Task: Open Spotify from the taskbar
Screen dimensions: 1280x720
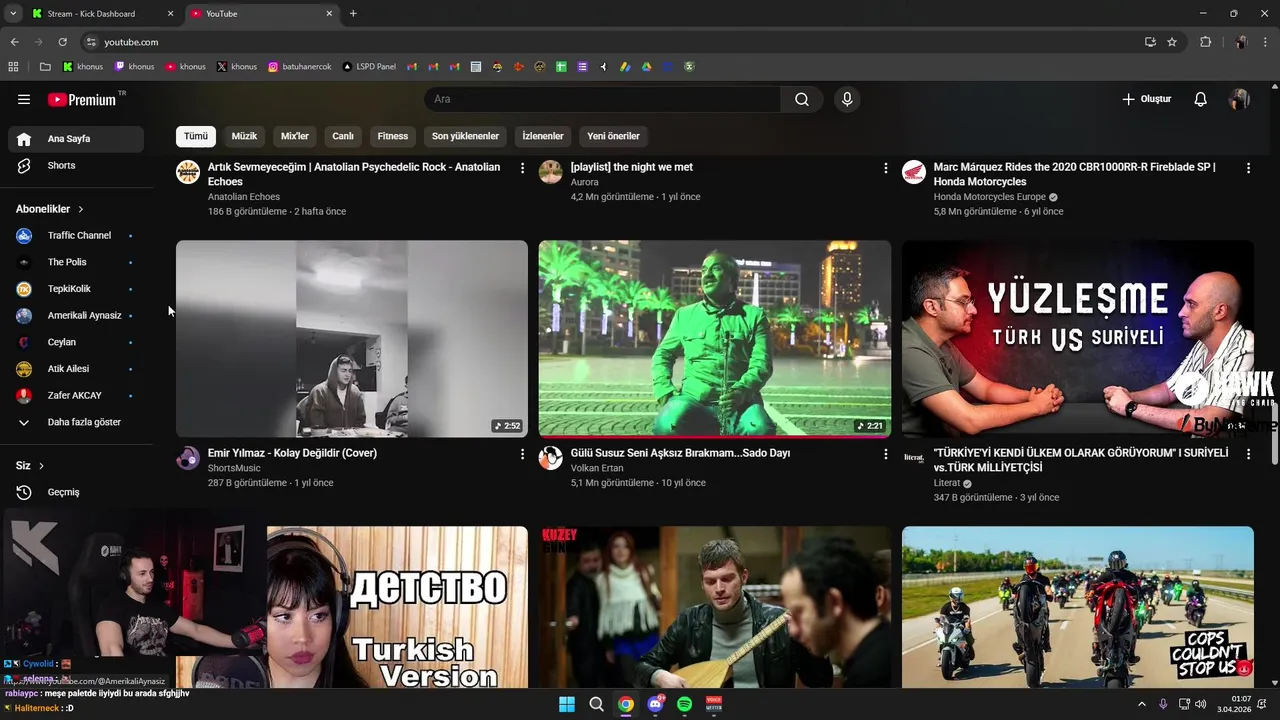Action: (684, 704)
